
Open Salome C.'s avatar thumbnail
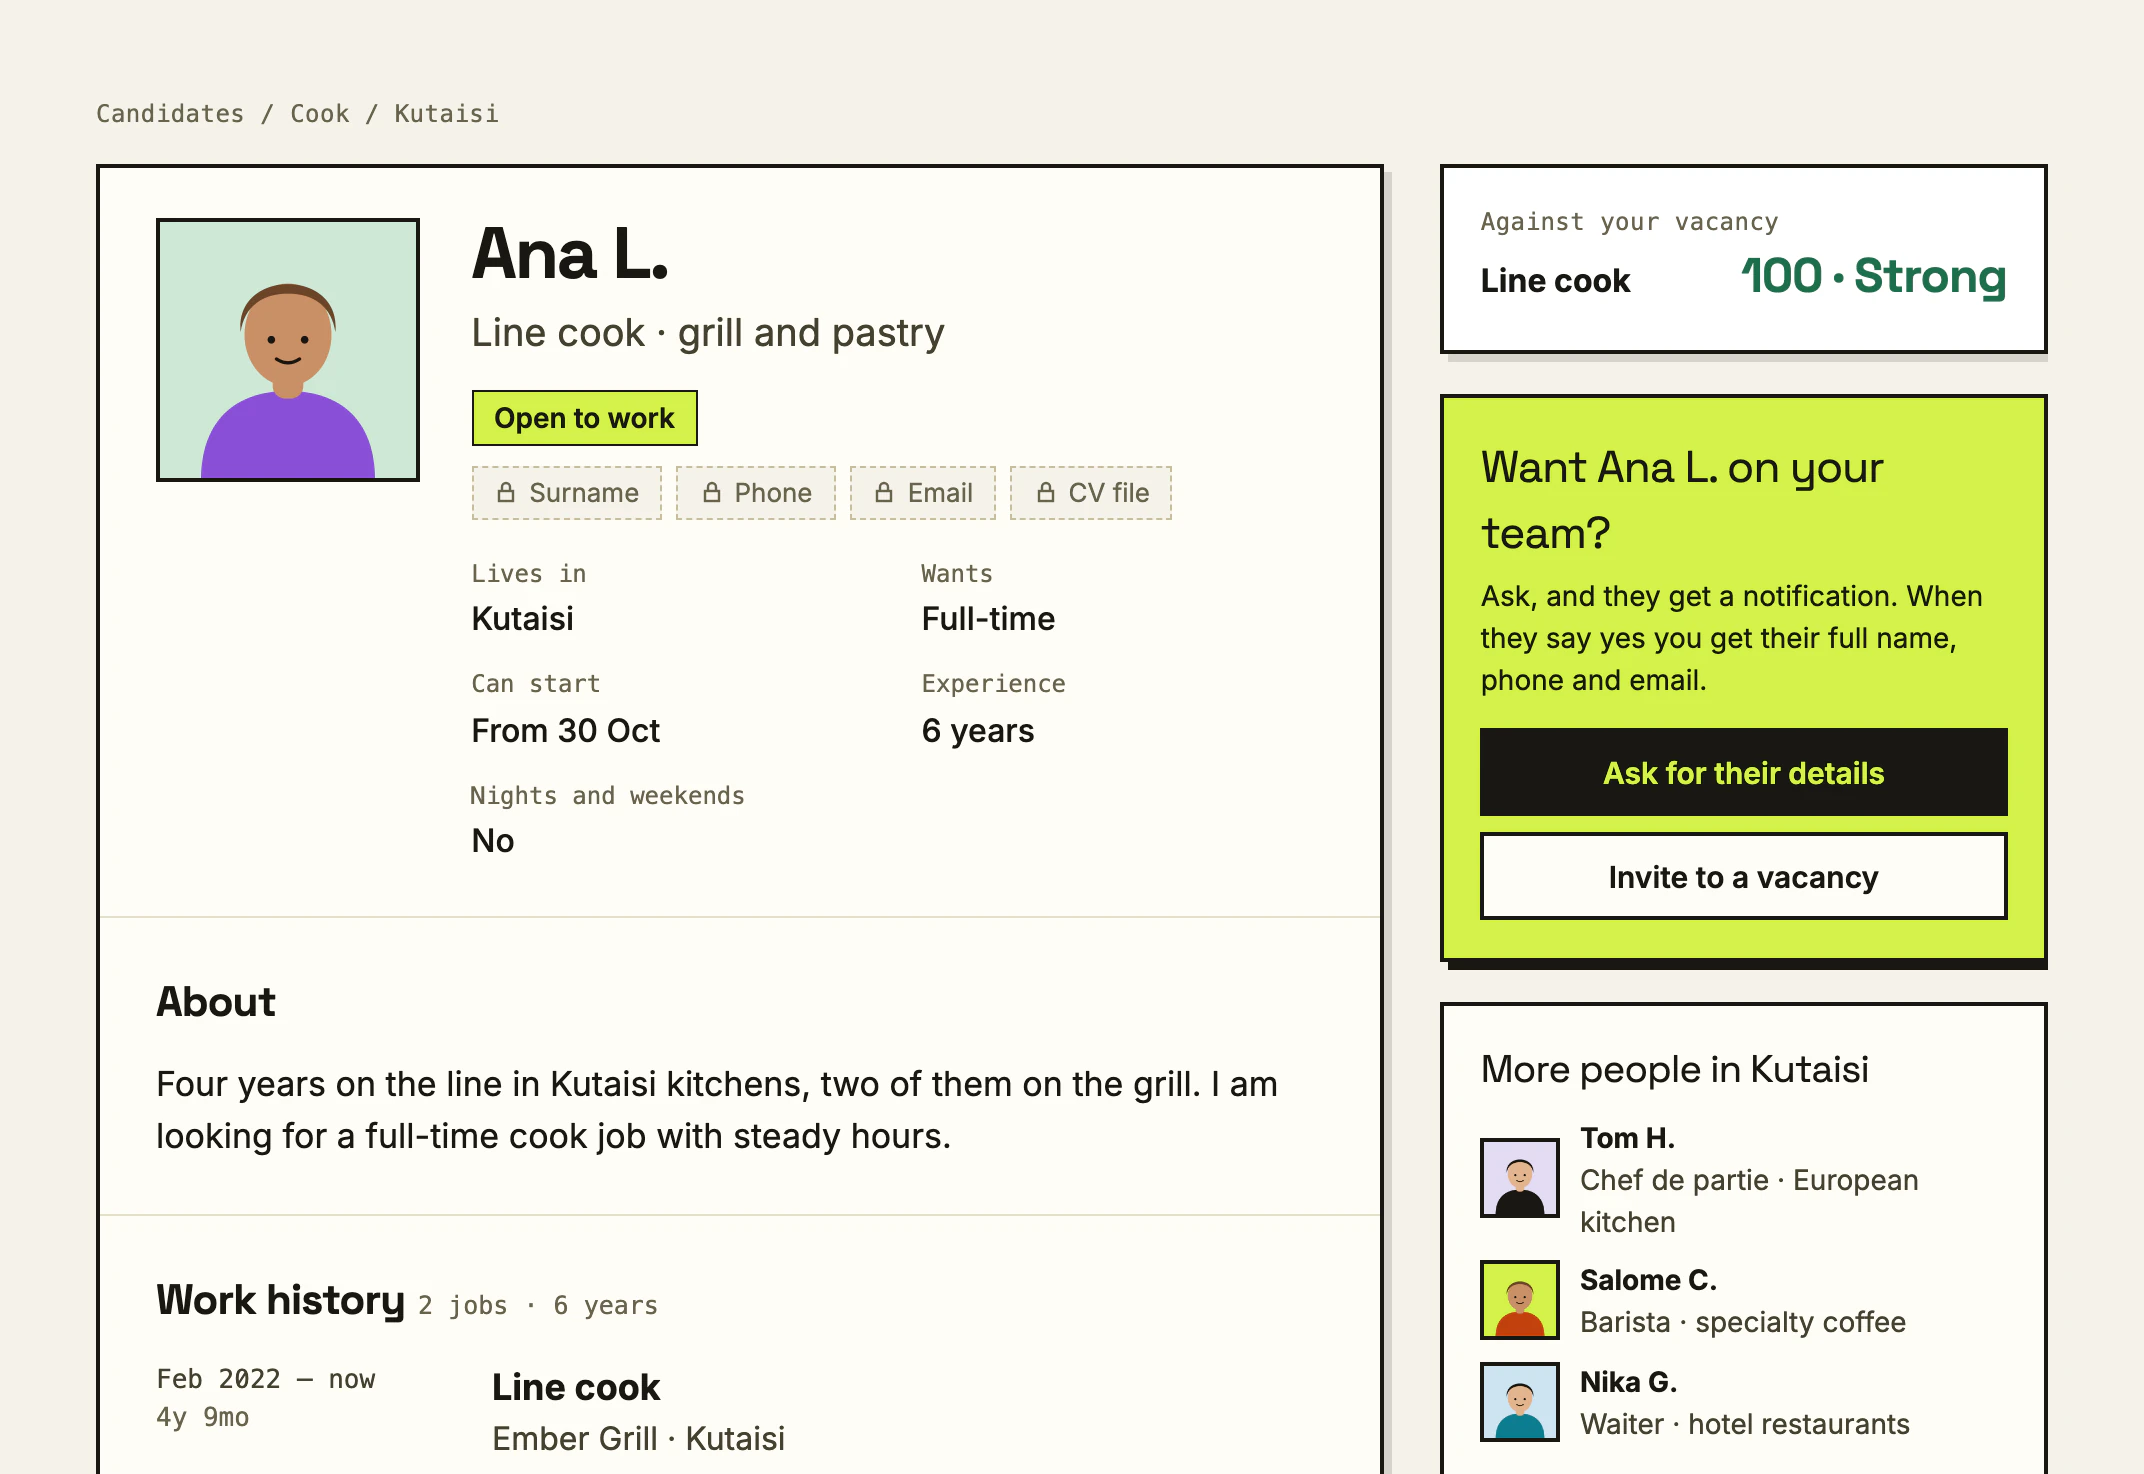click(x=1520, y=1300)
